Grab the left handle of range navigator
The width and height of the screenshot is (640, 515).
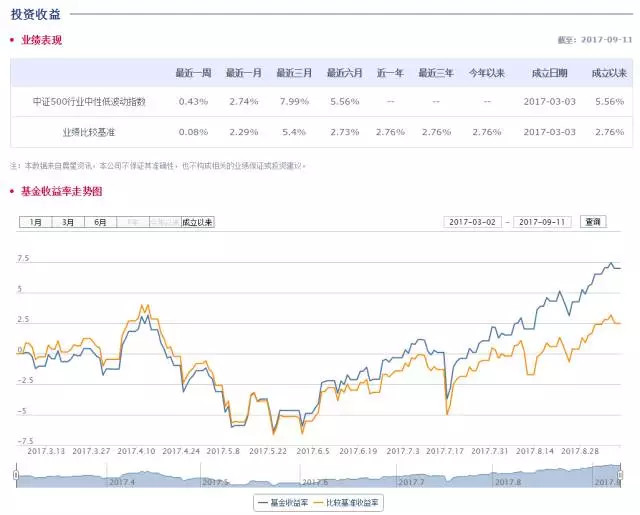[x=16, y=475]
